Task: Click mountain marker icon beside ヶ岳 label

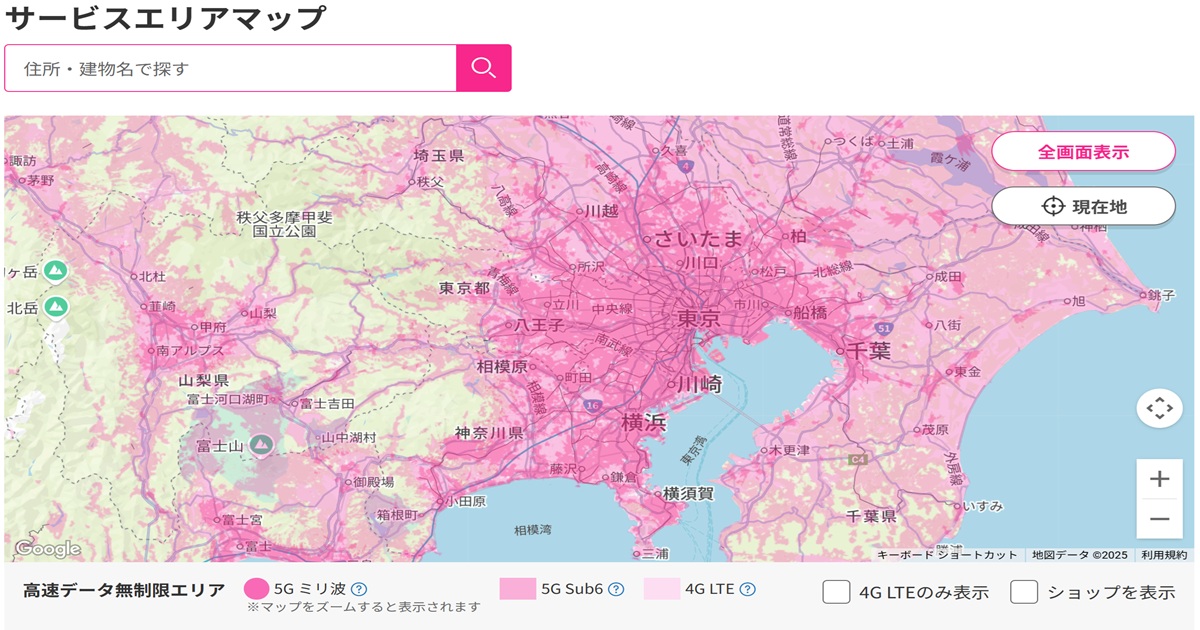Action: point(56,270)
